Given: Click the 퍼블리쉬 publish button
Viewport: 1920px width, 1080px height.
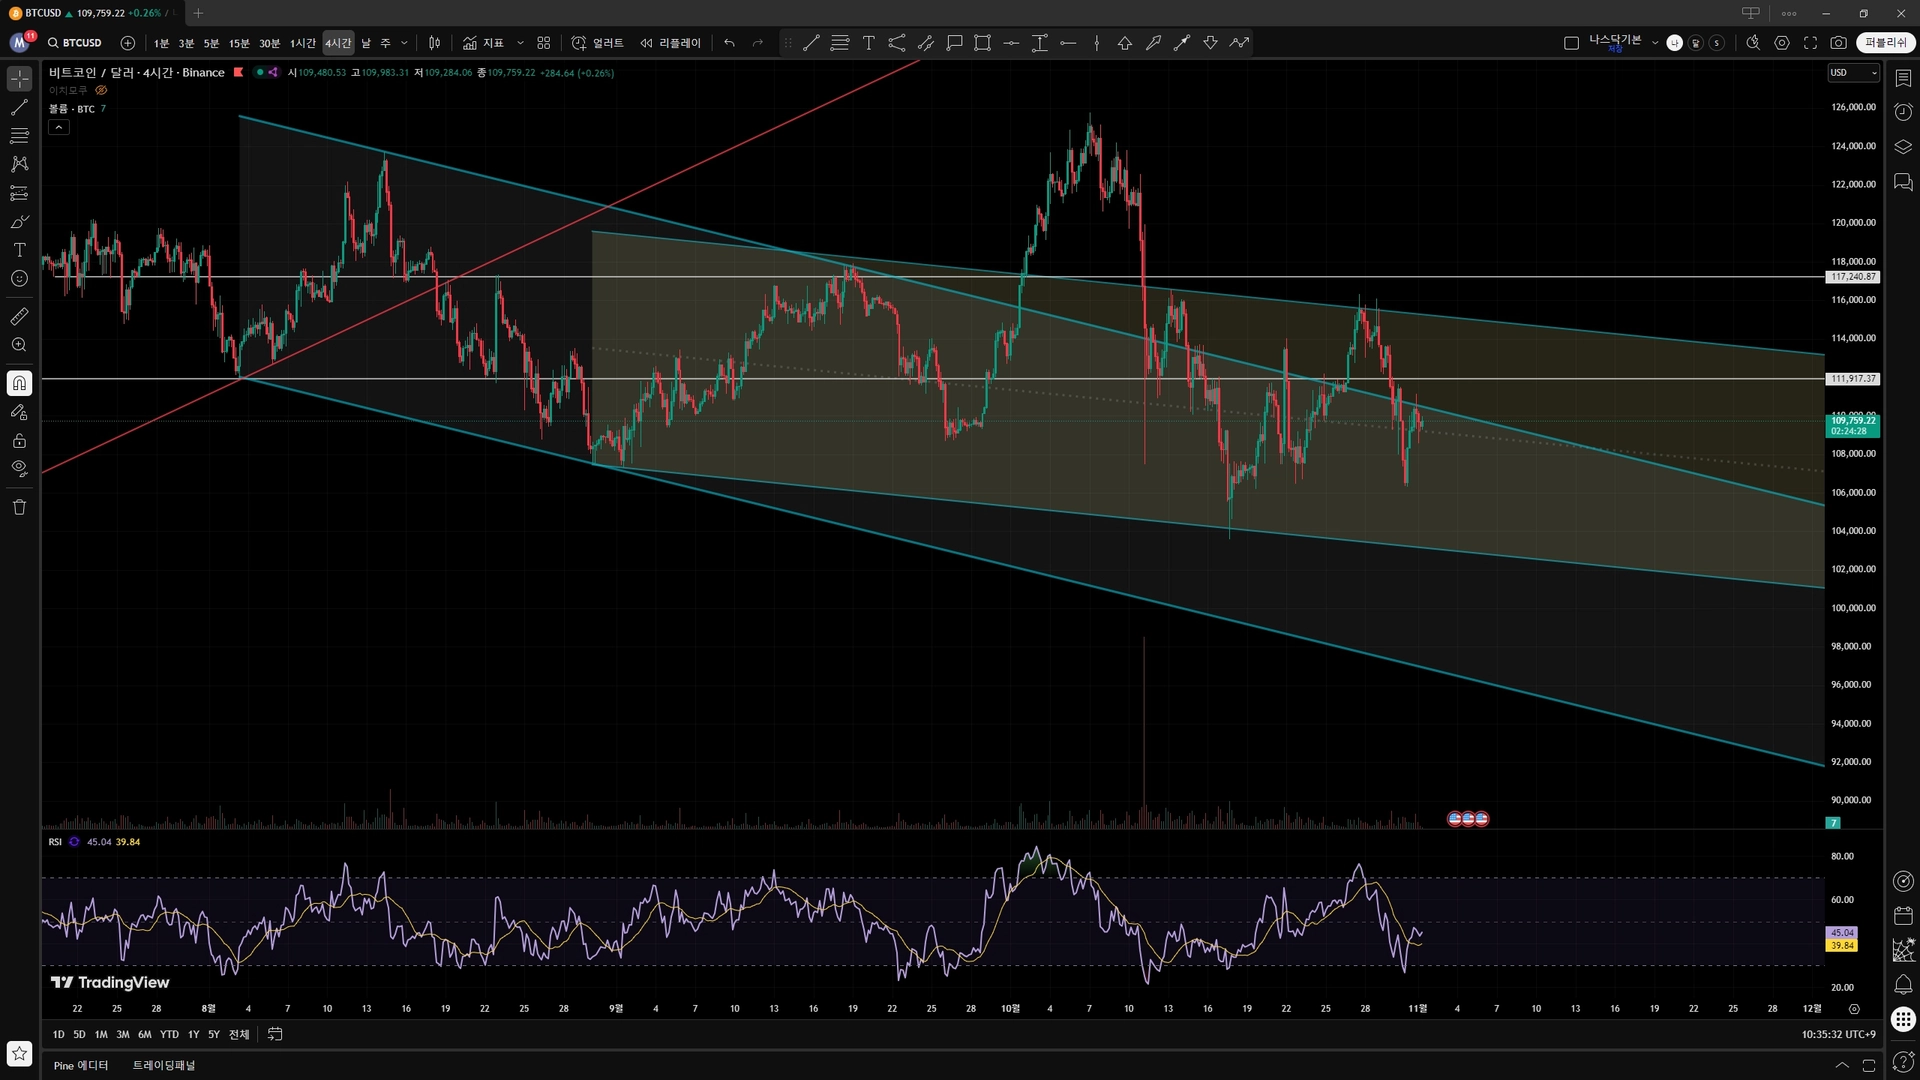Looking at the screenshot, I should (x=1885, y=43).
